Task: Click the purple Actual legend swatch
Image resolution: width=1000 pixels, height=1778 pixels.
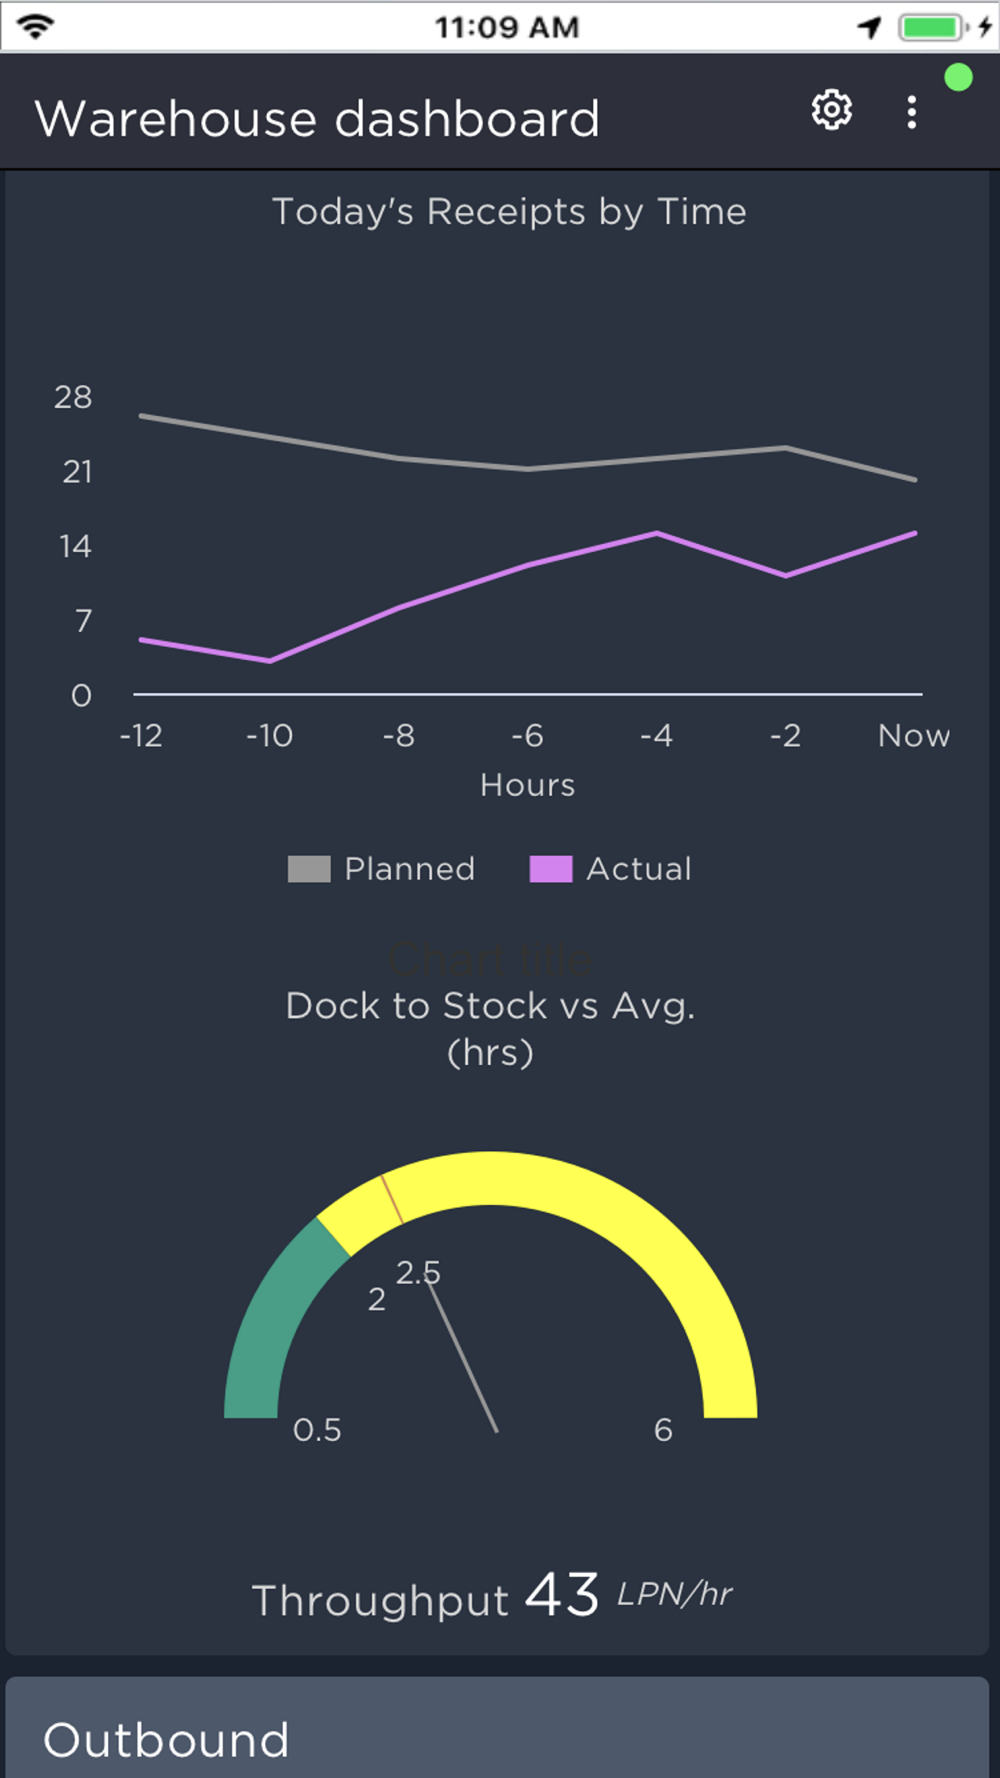Action: coord(551,869)
